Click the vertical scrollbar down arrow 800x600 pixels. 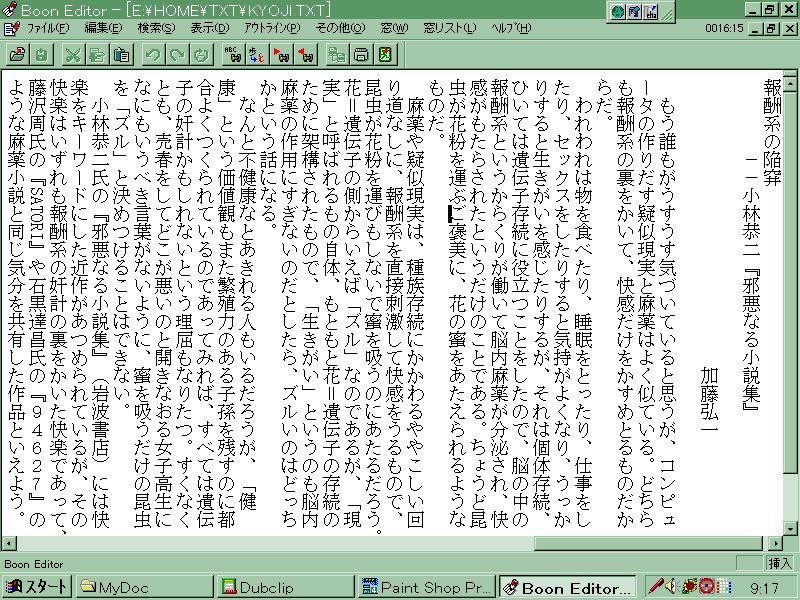click(790, 528)
